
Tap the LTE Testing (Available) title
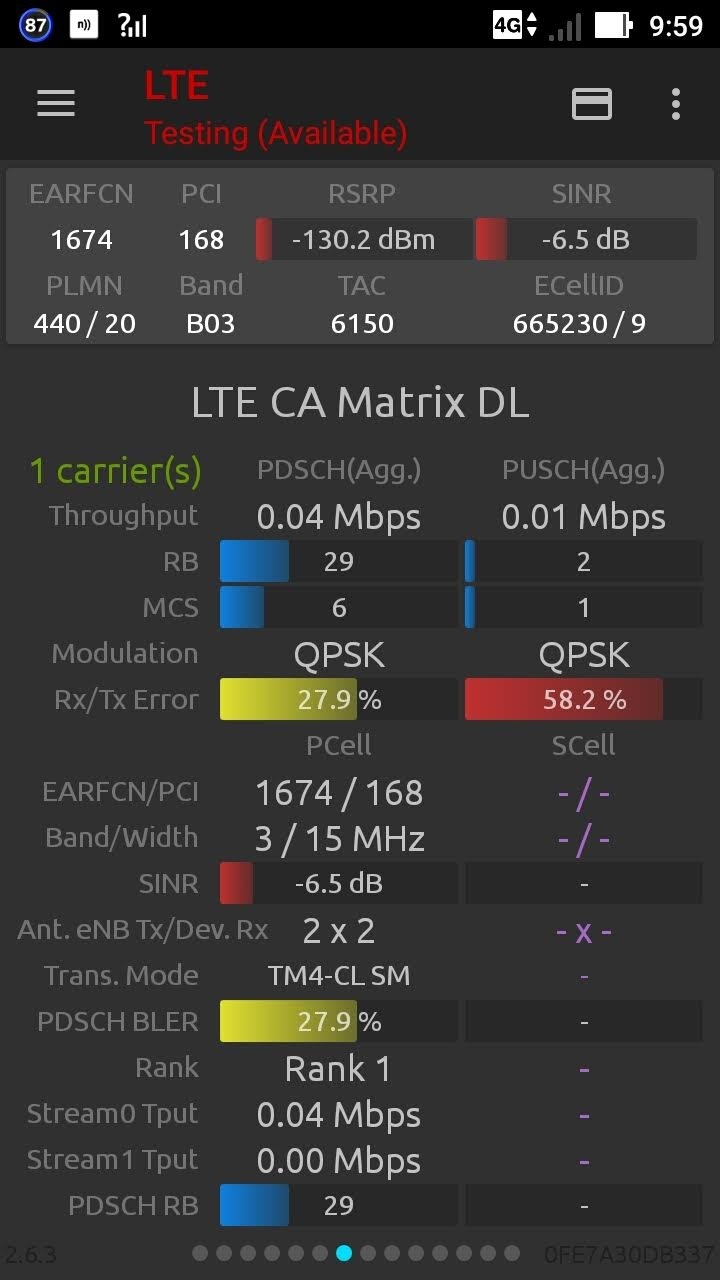tap(275, 110)
